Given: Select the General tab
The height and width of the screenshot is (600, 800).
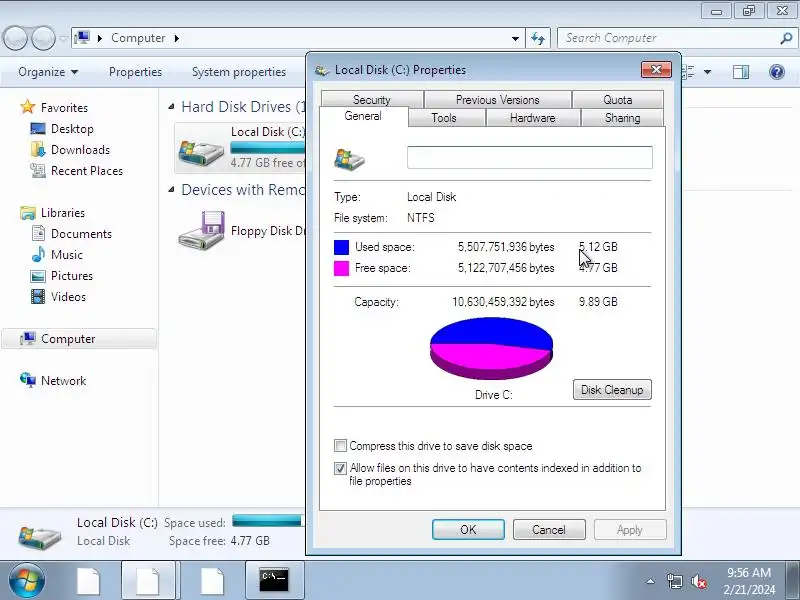Looking at the screenshot, I should point(363,116).
